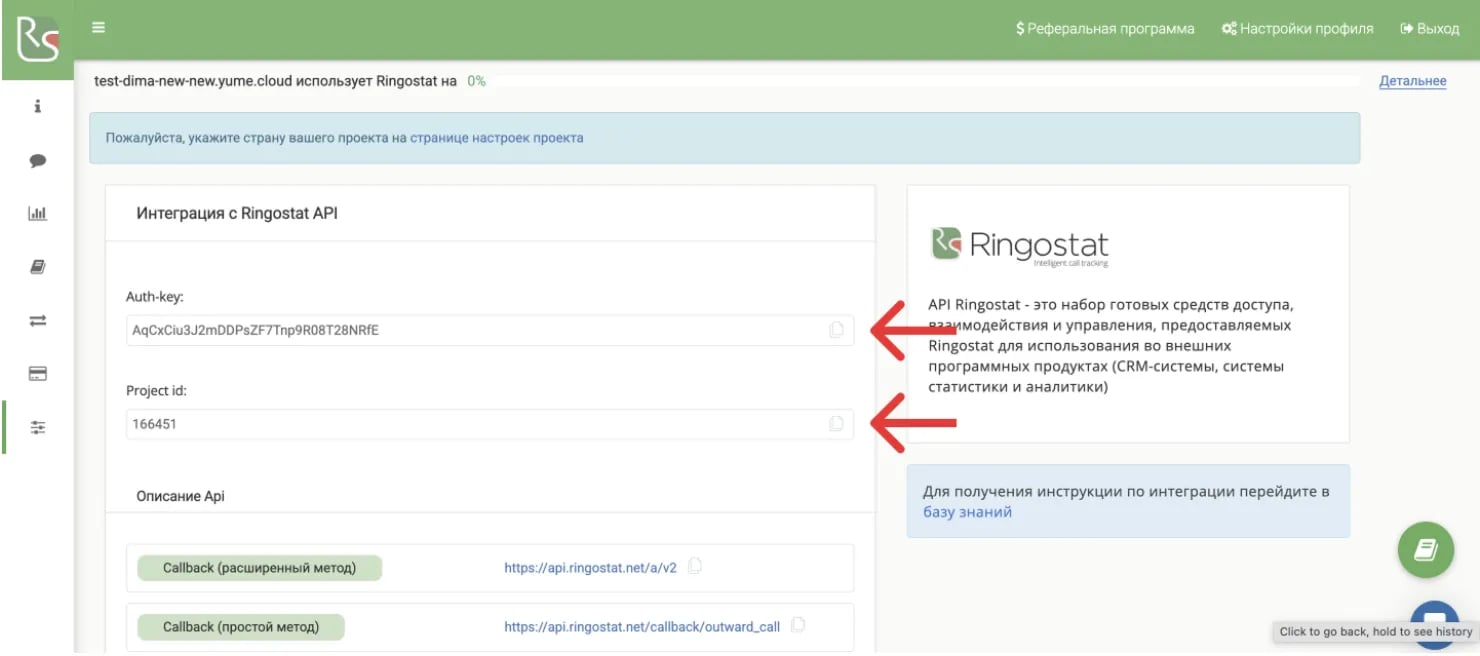This screenshot has width=1480, height=656.
Task: Click the Детальнее link
Action: pos(1412,81)
